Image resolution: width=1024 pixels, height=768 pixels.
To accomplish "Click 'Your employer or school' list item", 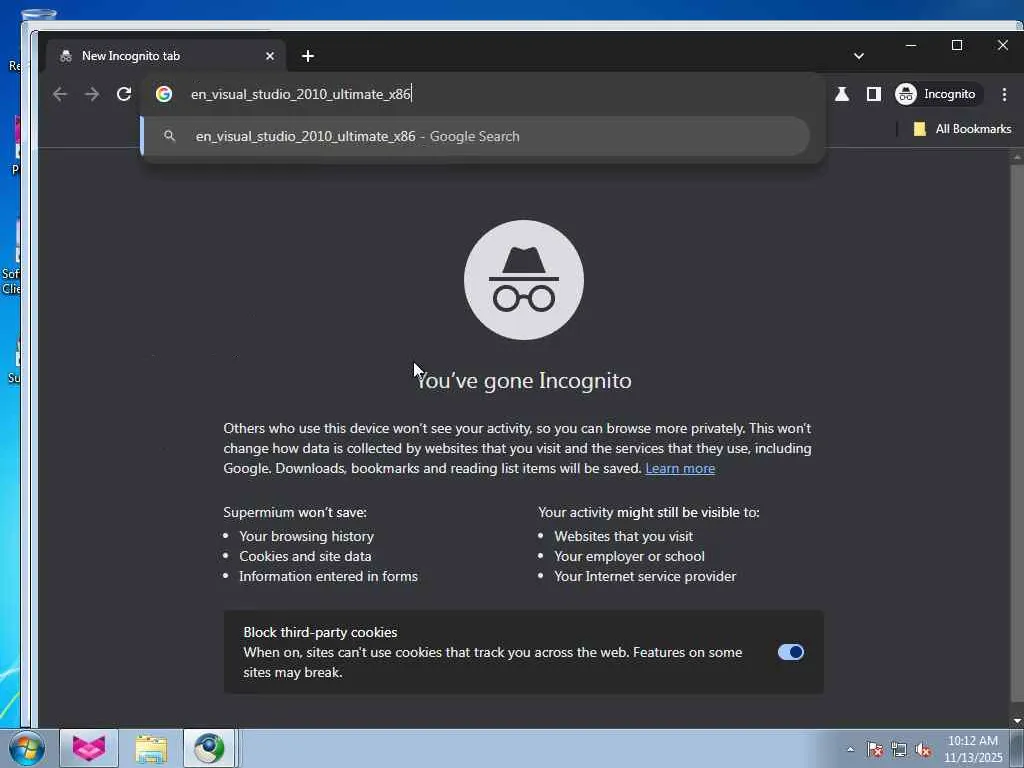I will pos(630,556).
